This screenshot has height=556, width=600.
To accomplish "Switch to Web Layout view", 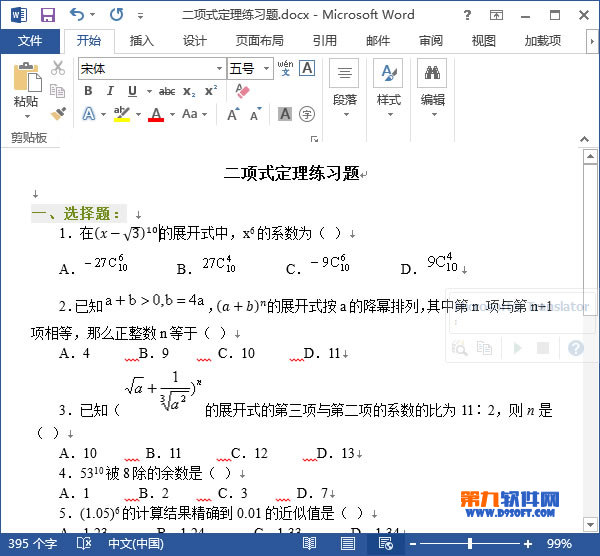I will click(385, 543).
